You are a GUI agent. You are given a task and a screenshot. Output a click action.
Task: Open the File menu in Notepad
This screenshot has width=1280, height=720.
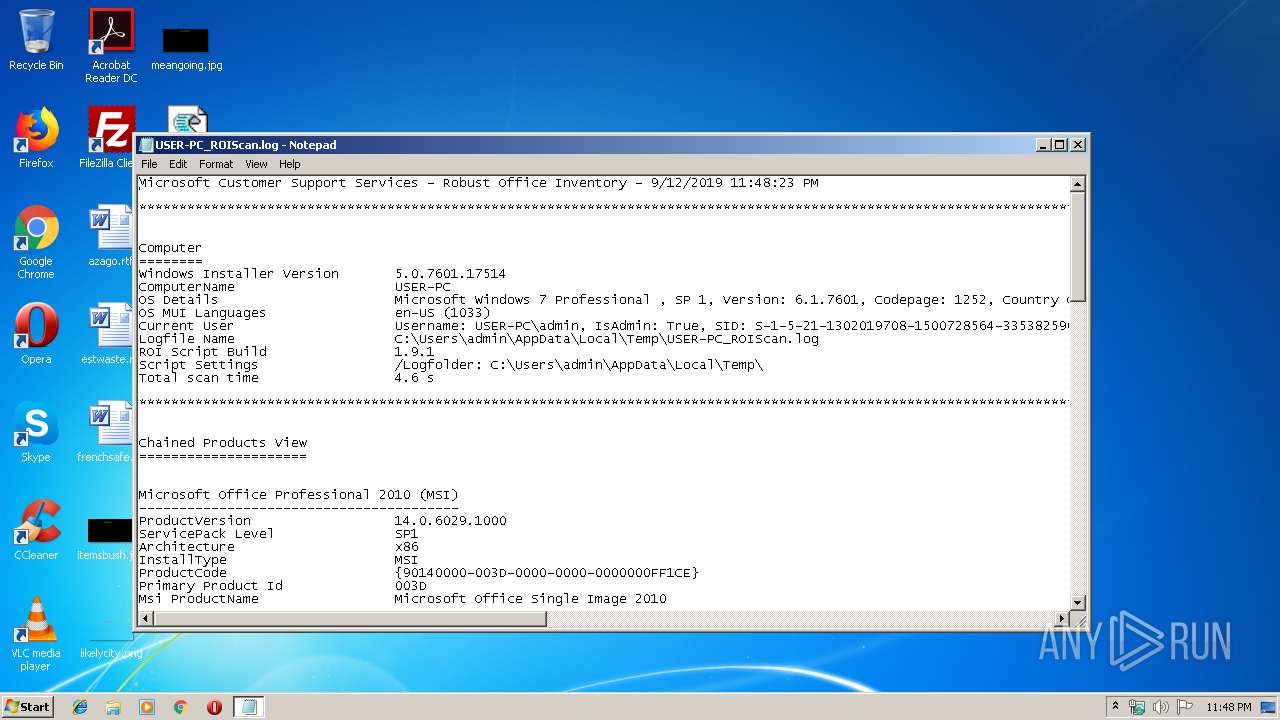(x=149, y=164)
